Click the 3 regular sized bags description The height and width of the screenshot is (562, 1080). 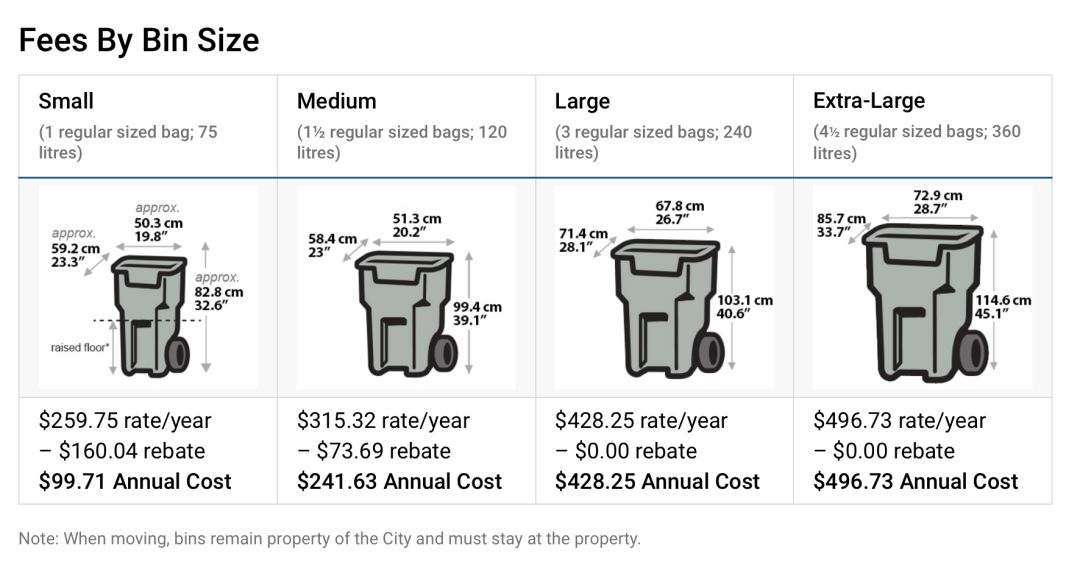pyautogui.click(x=654, y=142)
